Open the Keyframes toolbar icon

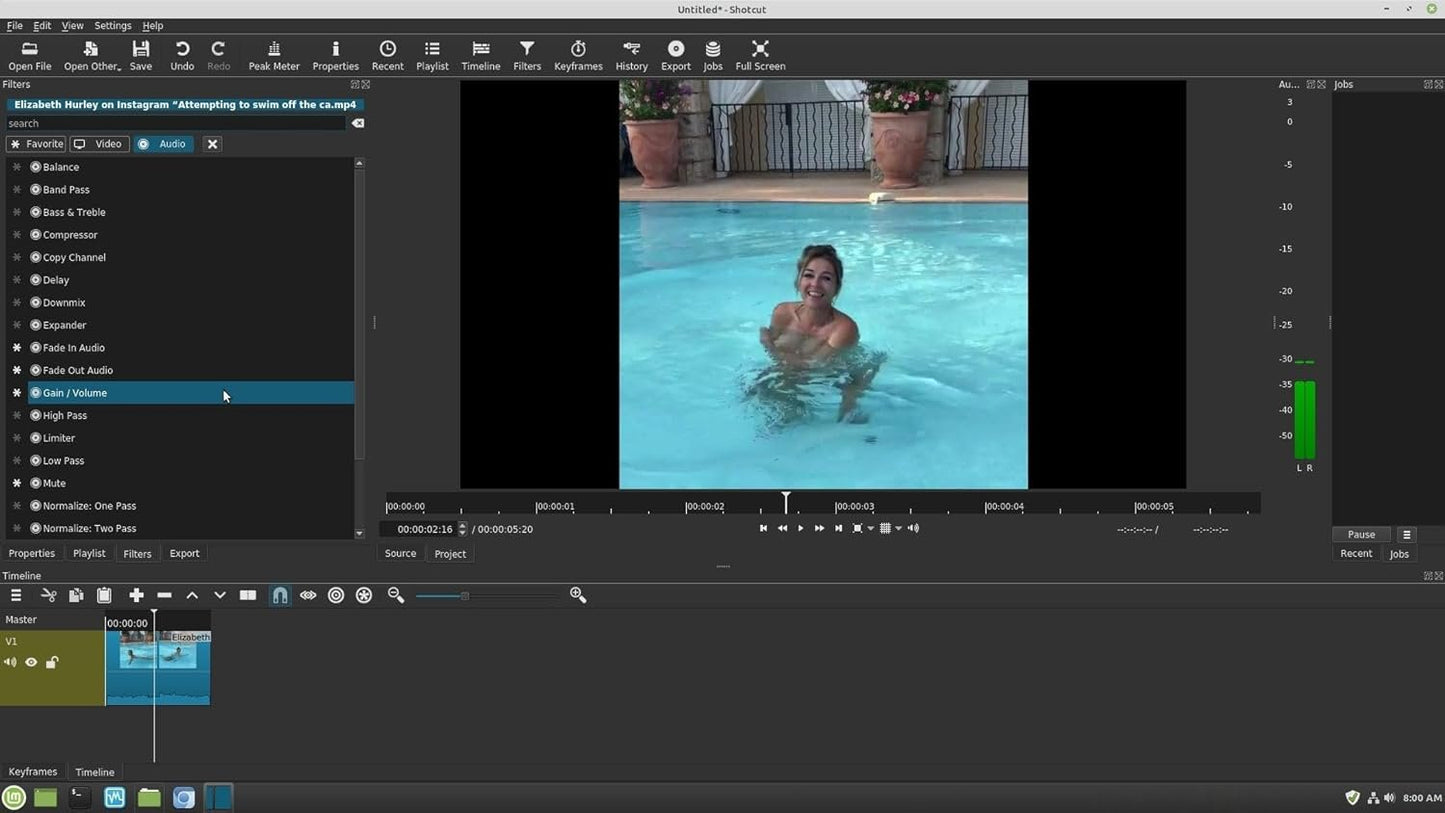tap(578, 56)
